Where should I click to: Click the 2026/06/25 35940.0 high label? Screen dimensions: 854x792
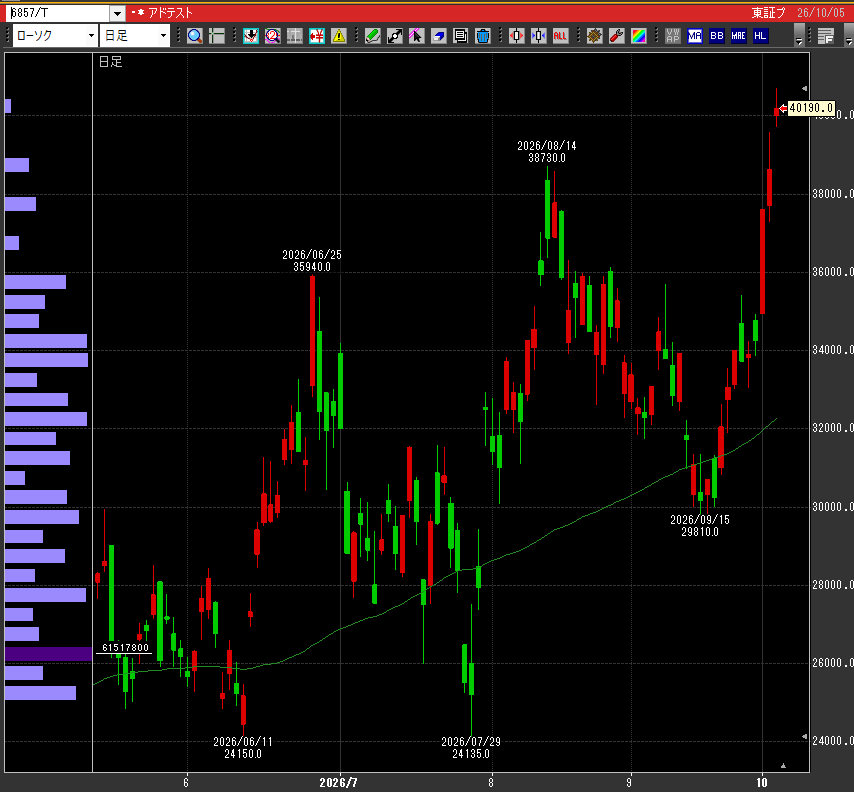[x=312, y=260]
